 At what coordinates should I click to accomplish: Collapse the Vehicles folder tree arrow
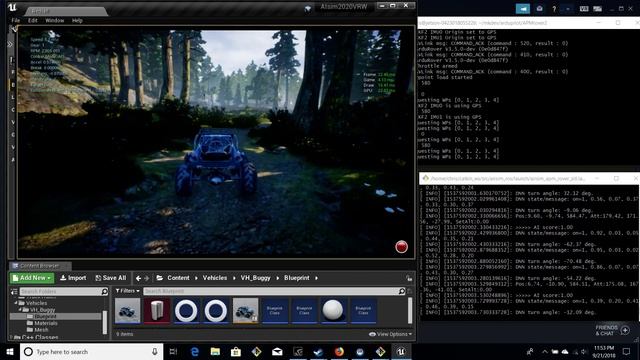click(x=16, y=303)
